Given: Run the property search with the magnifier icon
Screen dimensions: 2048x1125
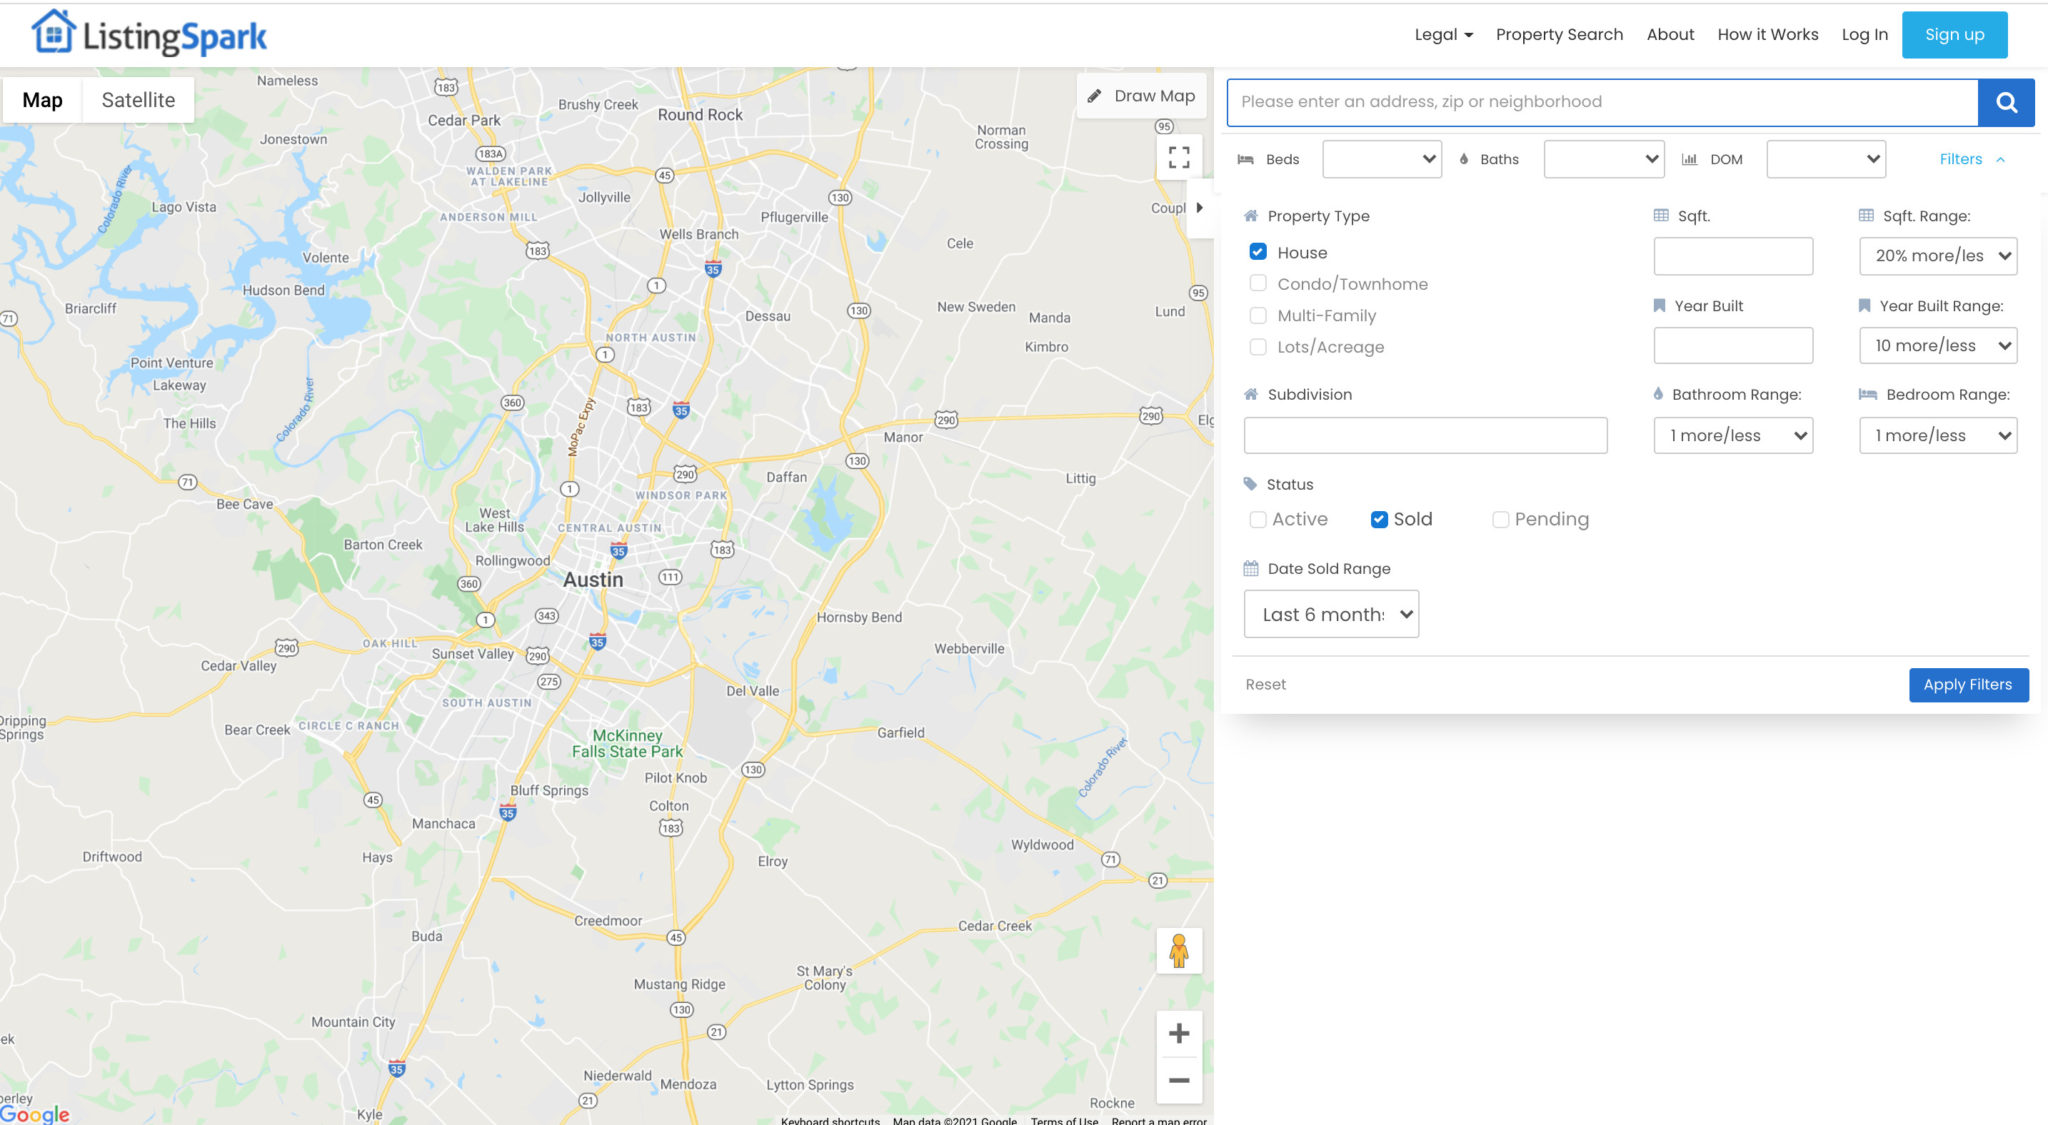Looking at the screenshot, I should [2006, 101].
